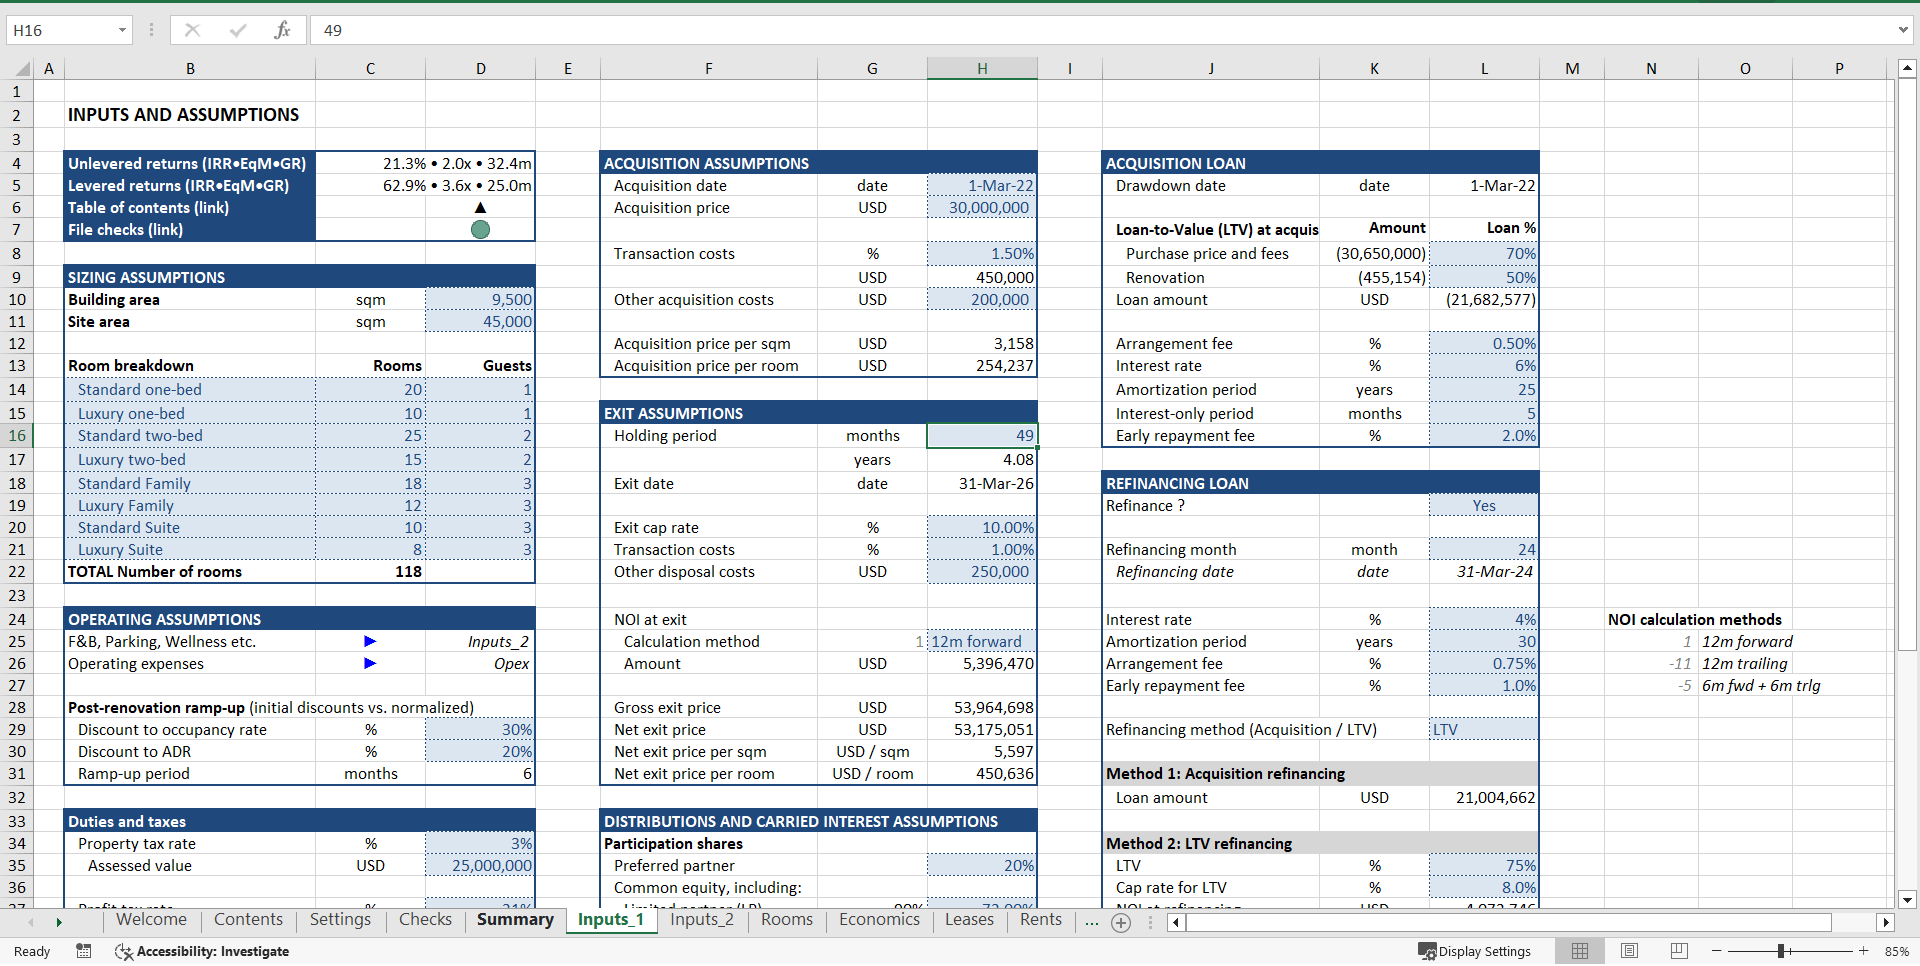Switch to Page Layout view
This screenshot has width=1920, height=966.
[x=1629, y=951]
